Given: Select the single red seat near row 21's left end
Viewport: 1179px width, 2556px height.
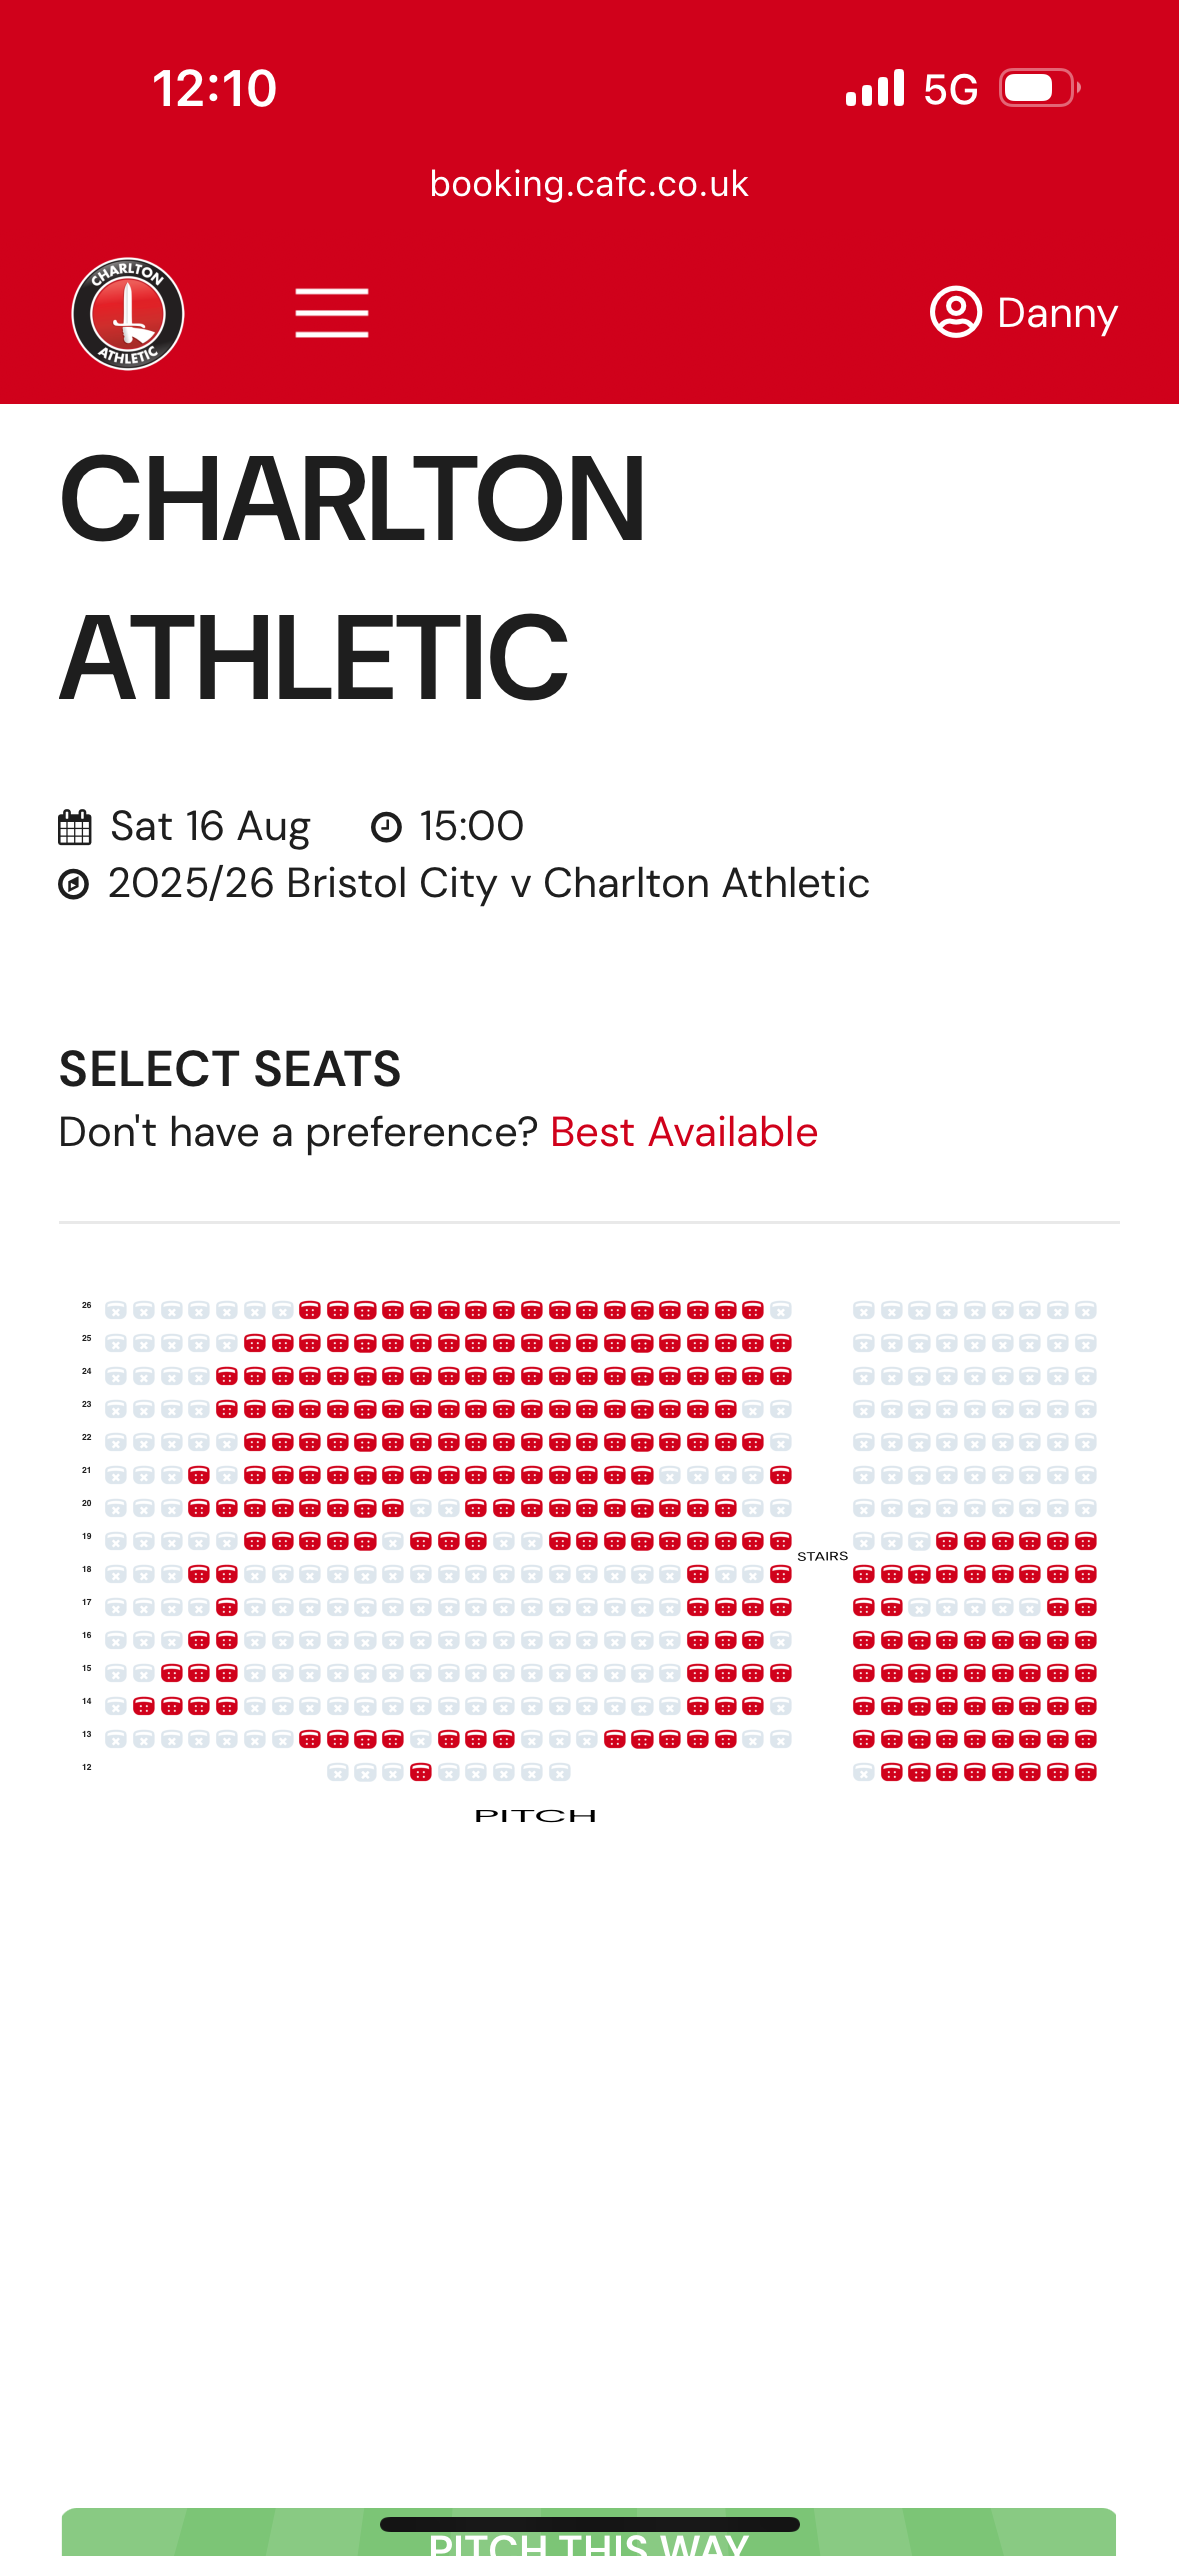Looking at the screenshot, I should pyautogui.click(x=199, y=1476).
